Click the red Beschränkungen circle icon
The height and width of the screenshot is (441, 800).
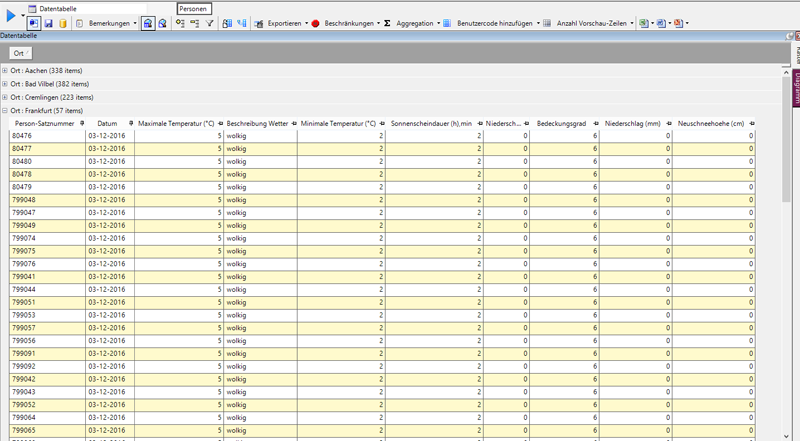(x=316, y=22)
